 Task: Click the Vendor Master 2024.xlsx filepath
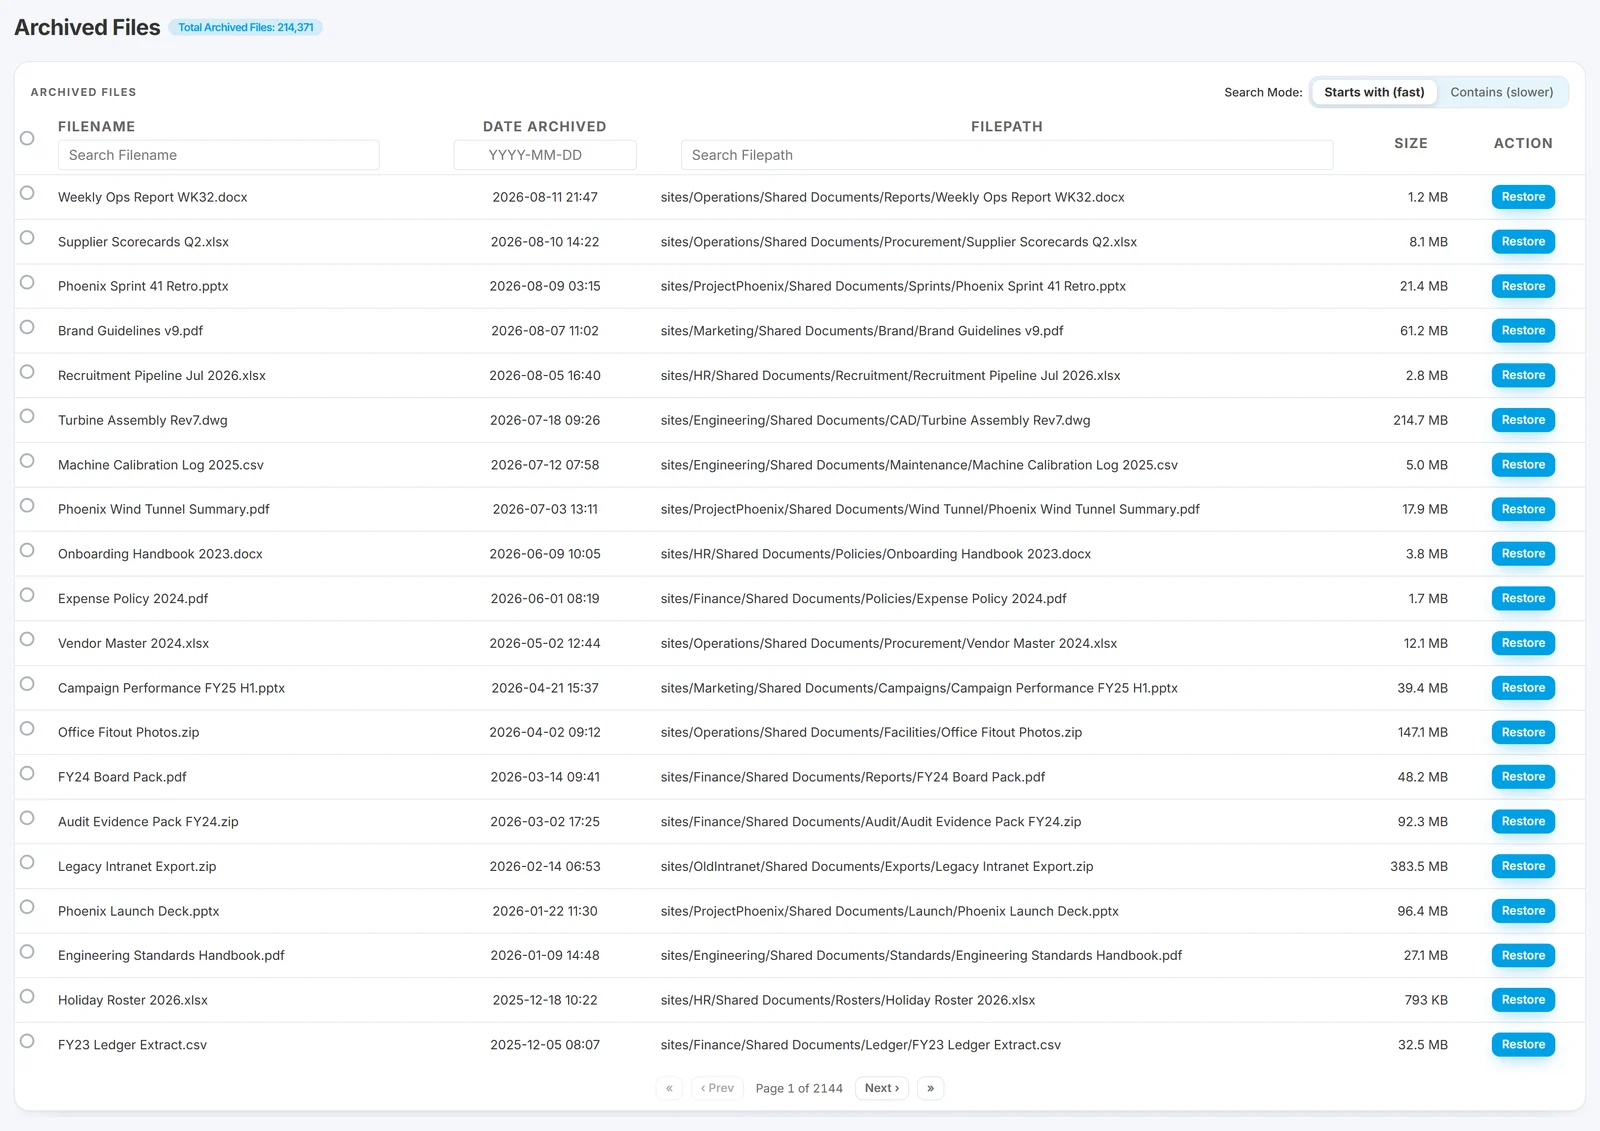click(889, 643)
